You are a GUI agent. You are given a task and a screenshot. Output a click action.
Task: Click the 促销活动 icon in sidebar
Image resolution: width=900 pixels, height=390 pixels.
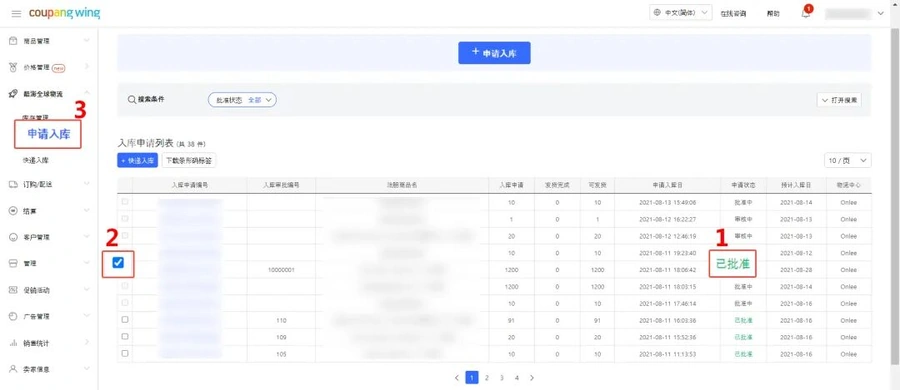[x=13, y=290]
